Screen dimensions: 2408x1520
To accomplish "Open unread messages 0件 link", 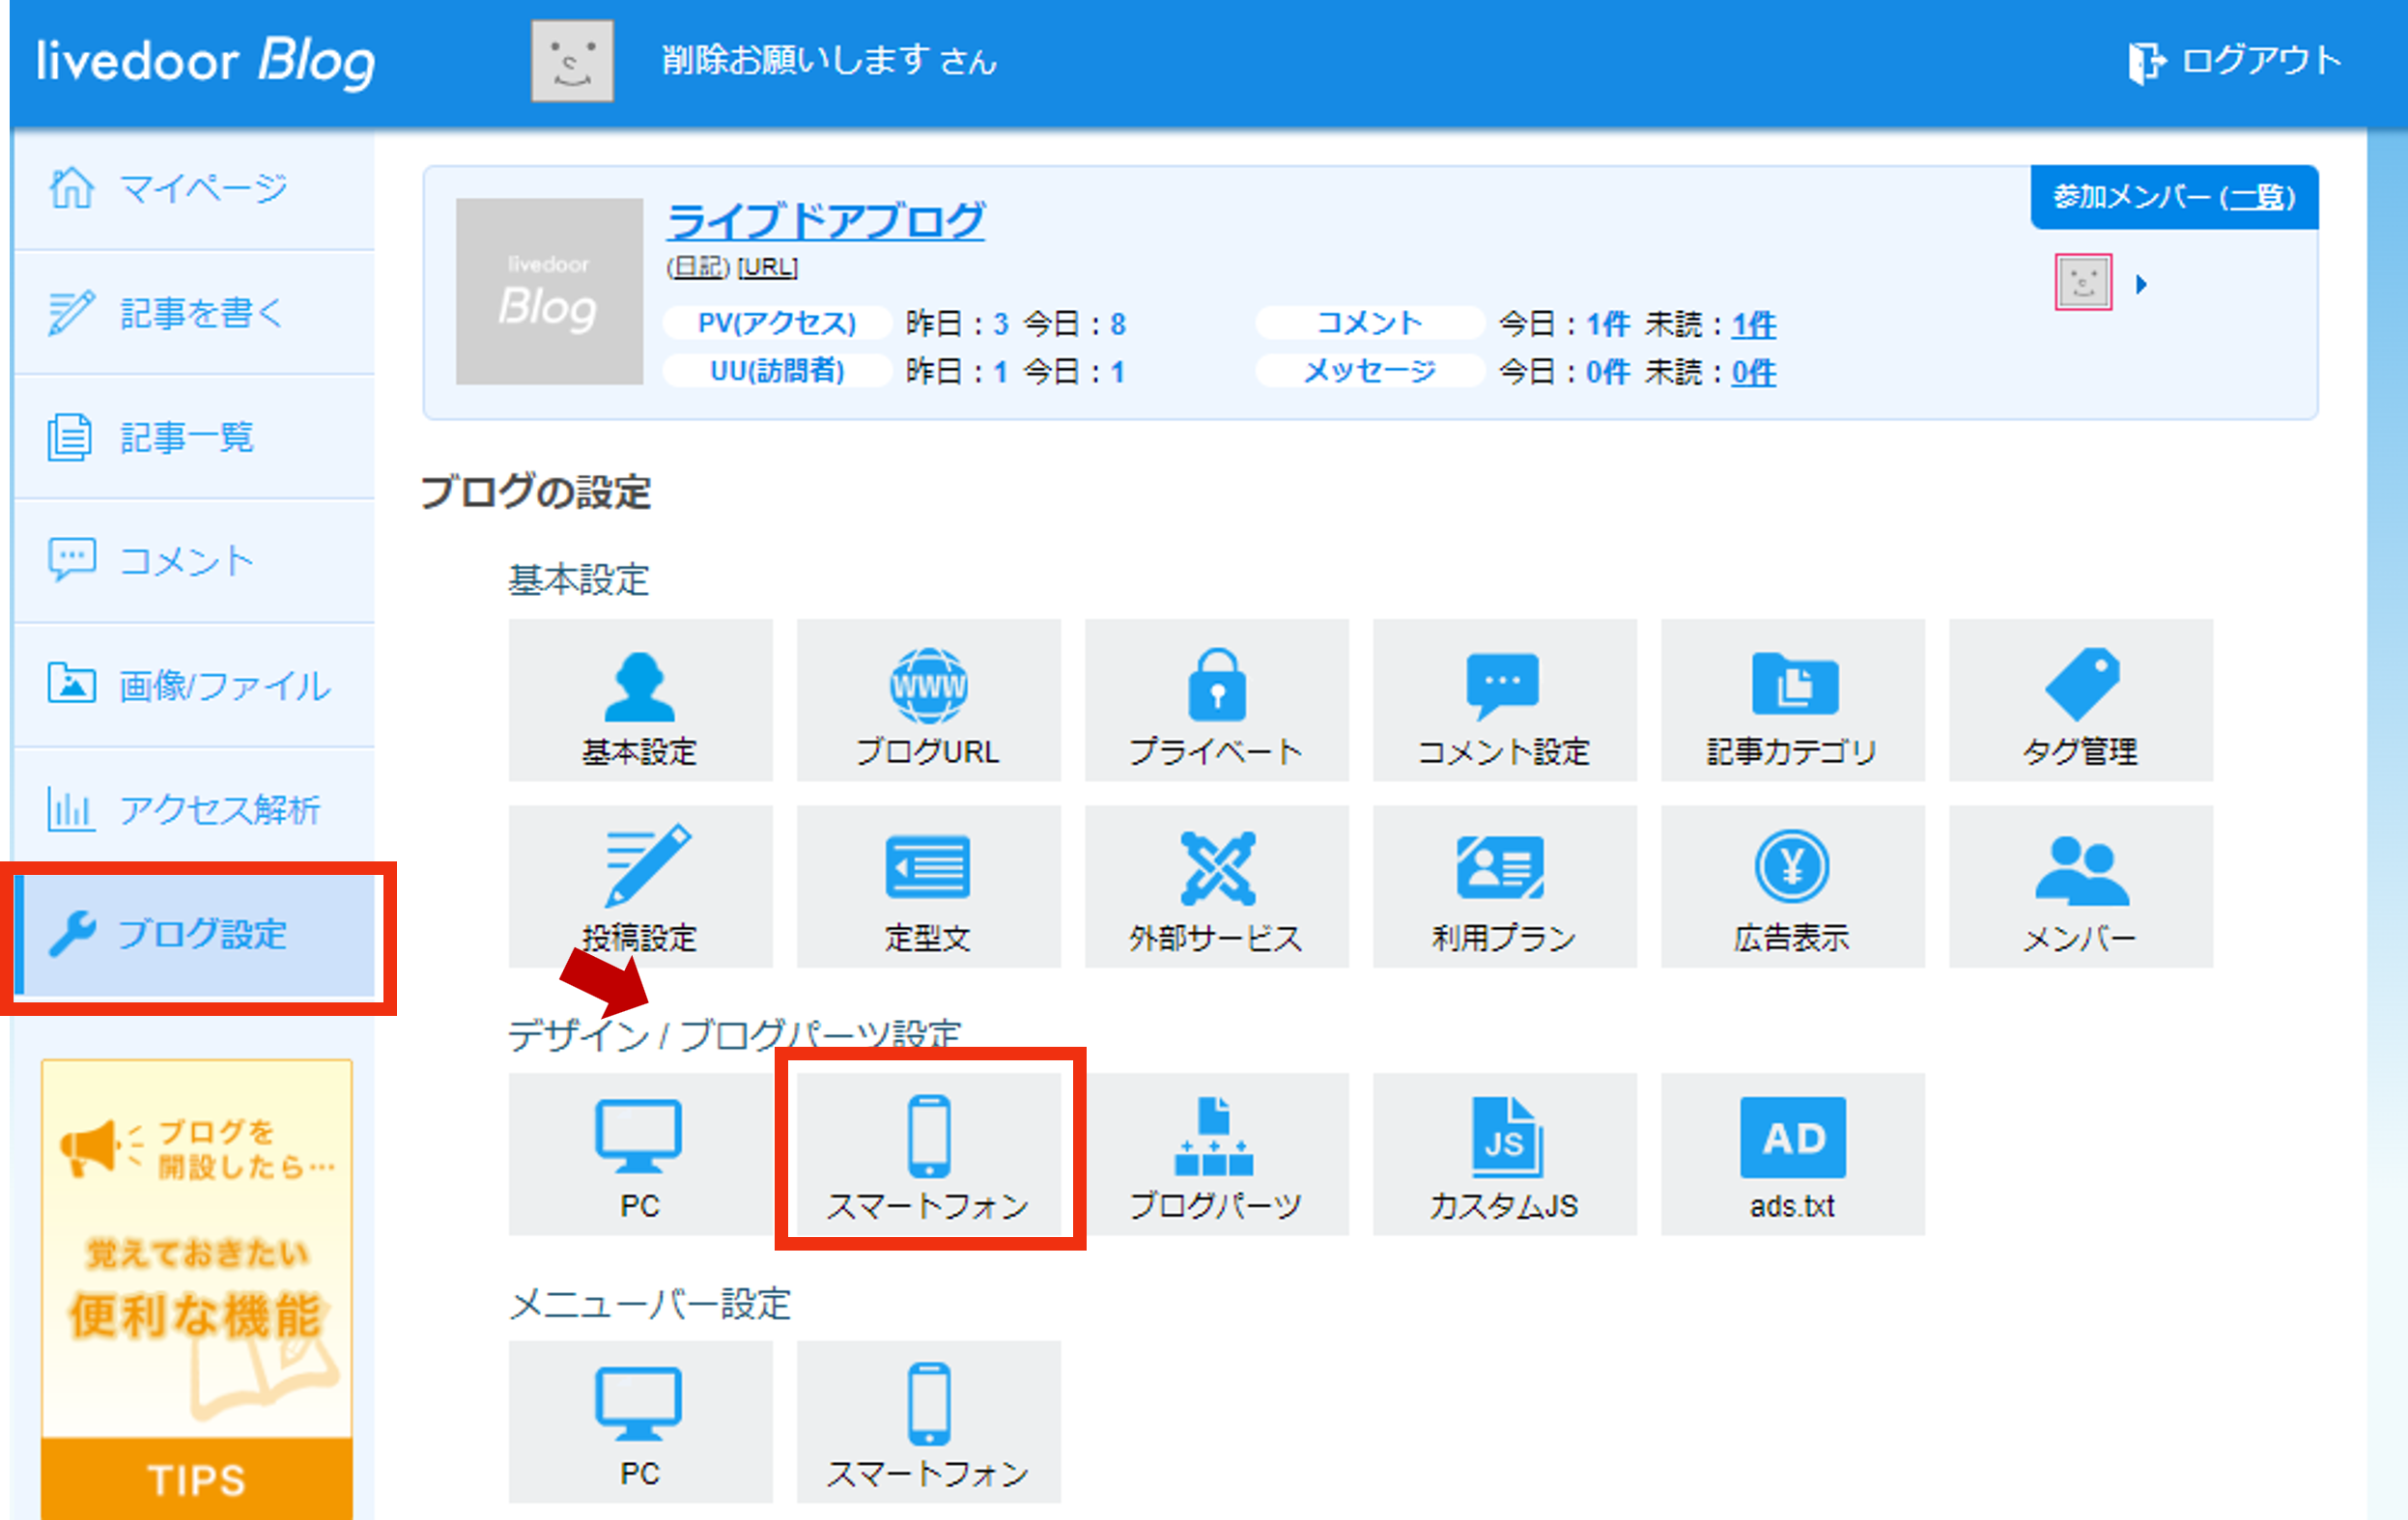I will (1754, 372).
